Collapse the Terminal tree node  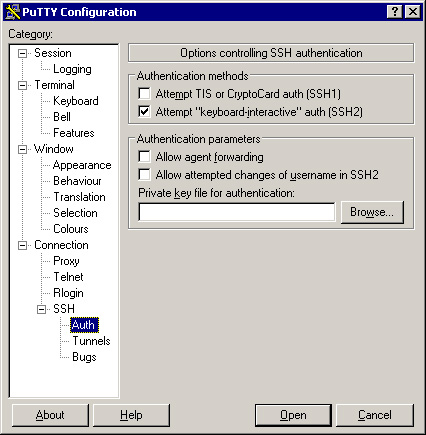pos(22,85)
